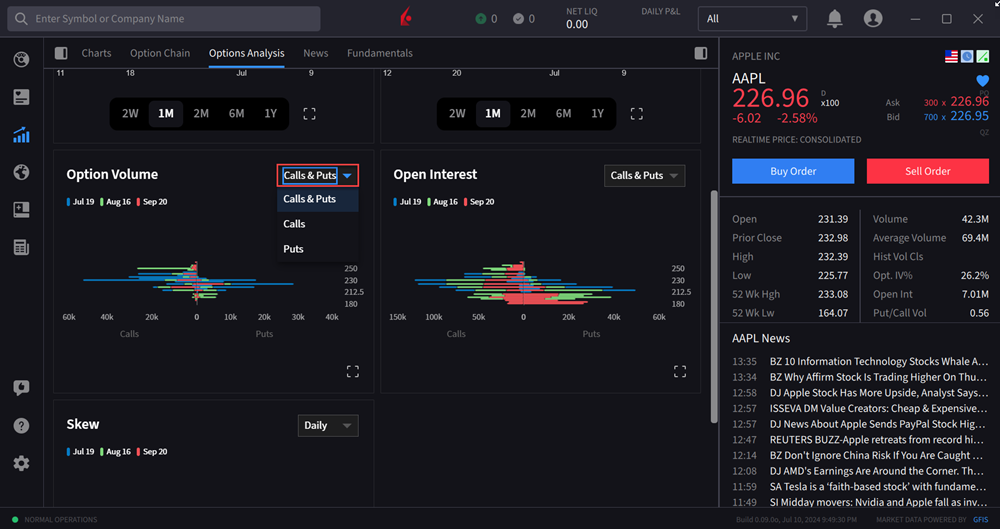Switch to the Option Chain tab

[160, 53]
